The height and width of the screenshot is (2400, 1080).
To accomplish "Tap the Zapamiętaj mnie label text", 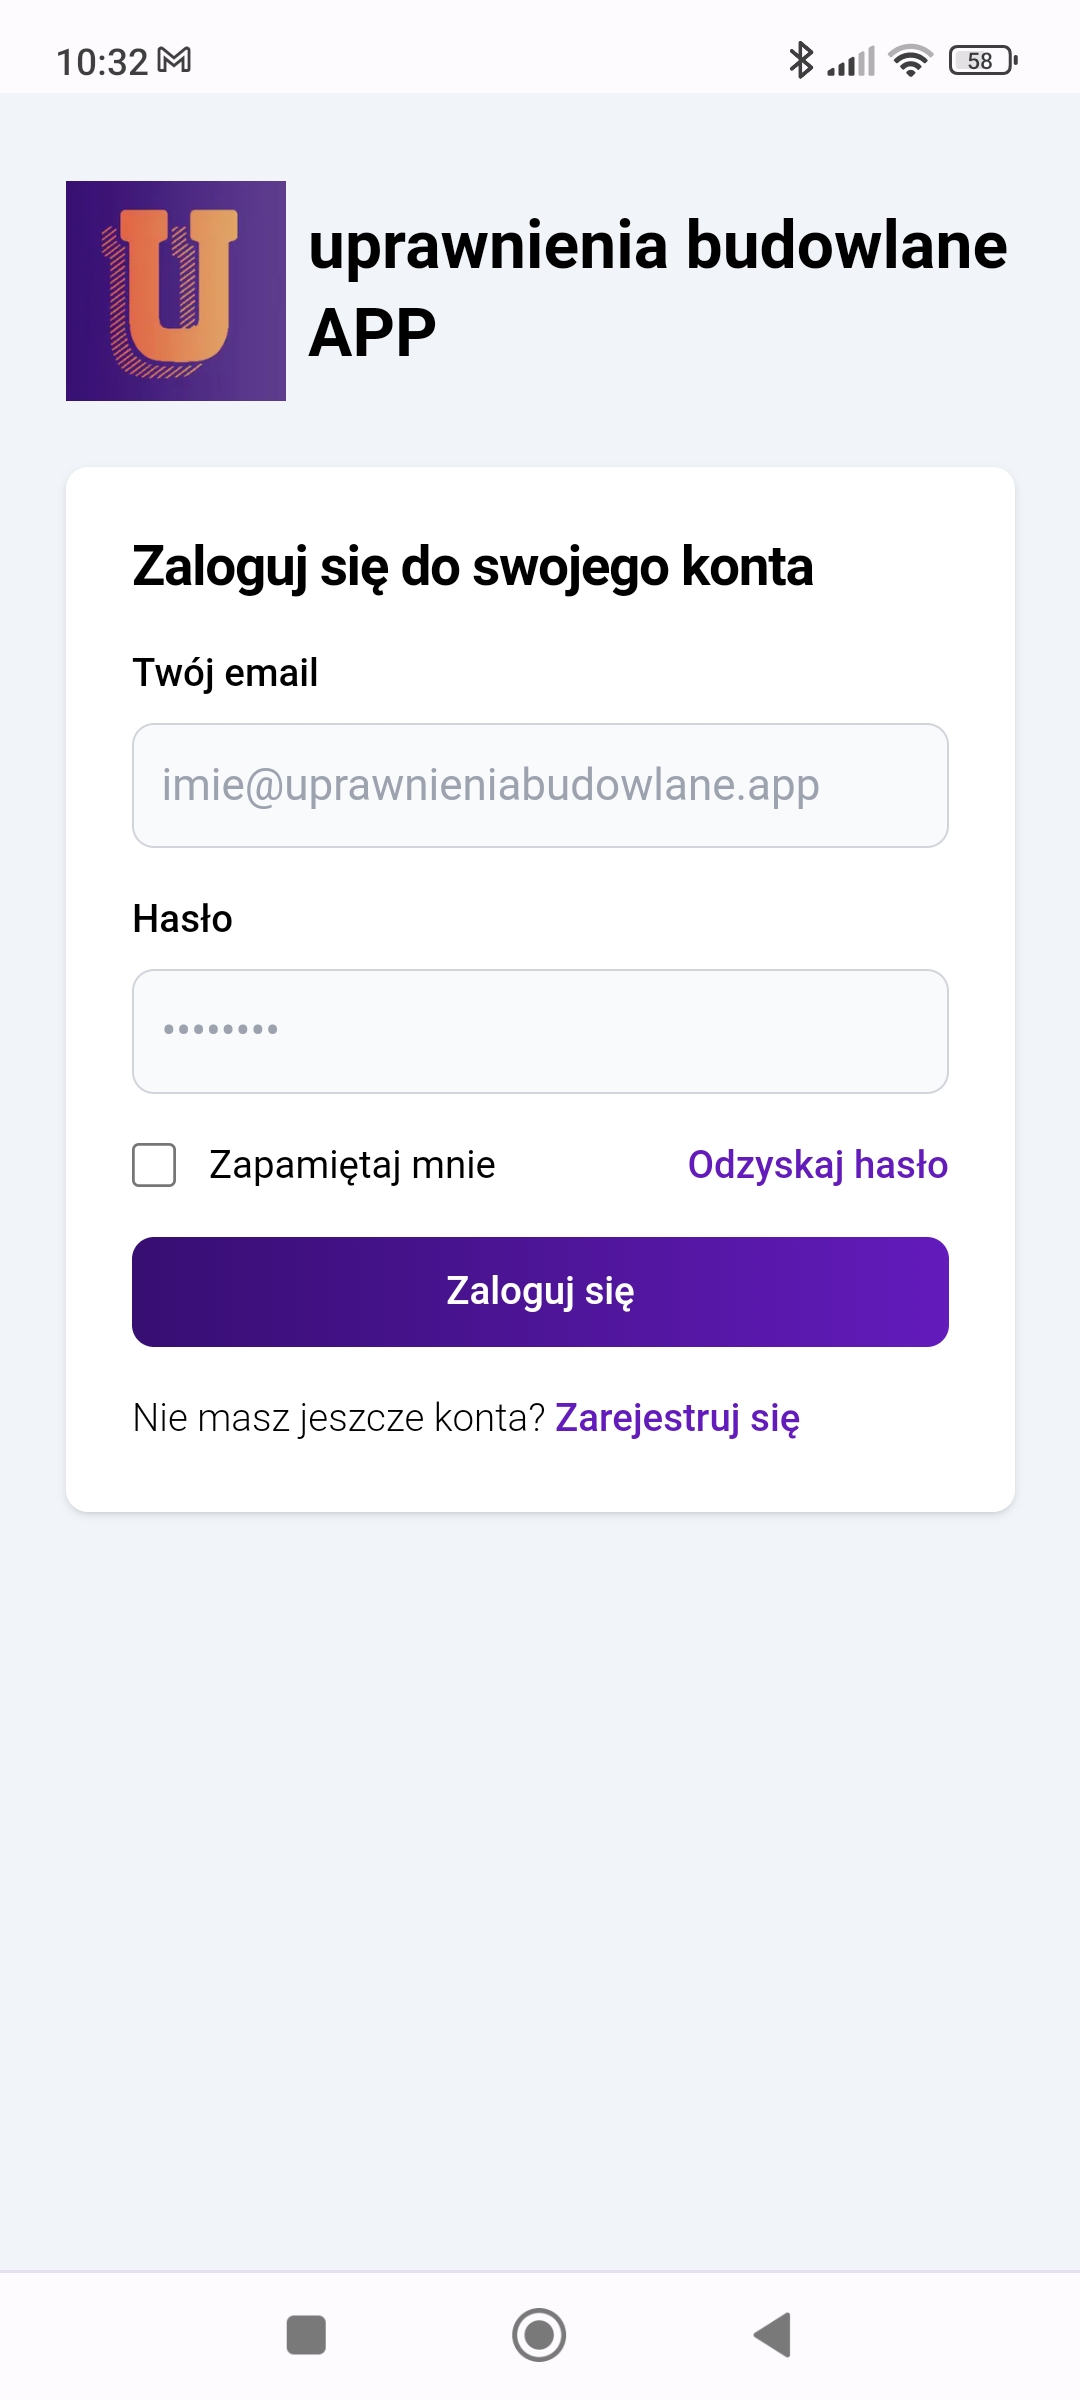I will (352, 1165).
